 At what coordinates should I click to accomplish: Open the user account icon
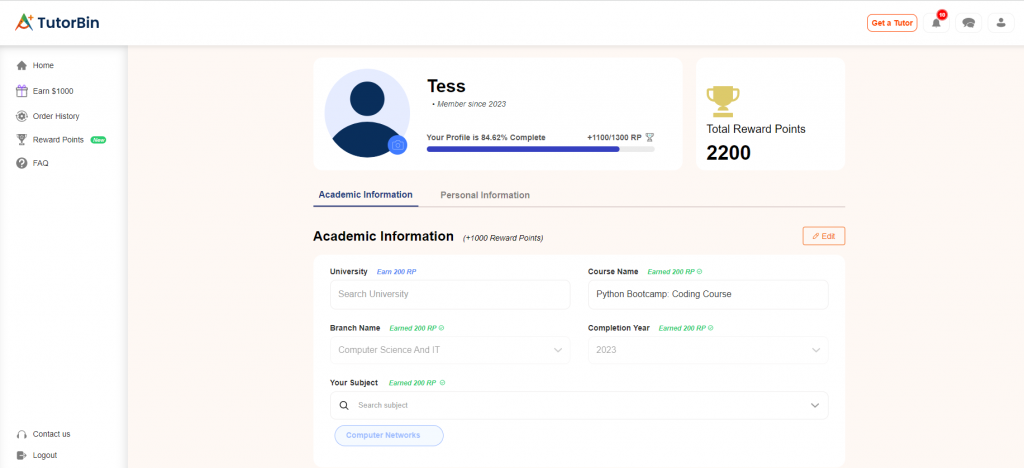(1000, 23)
